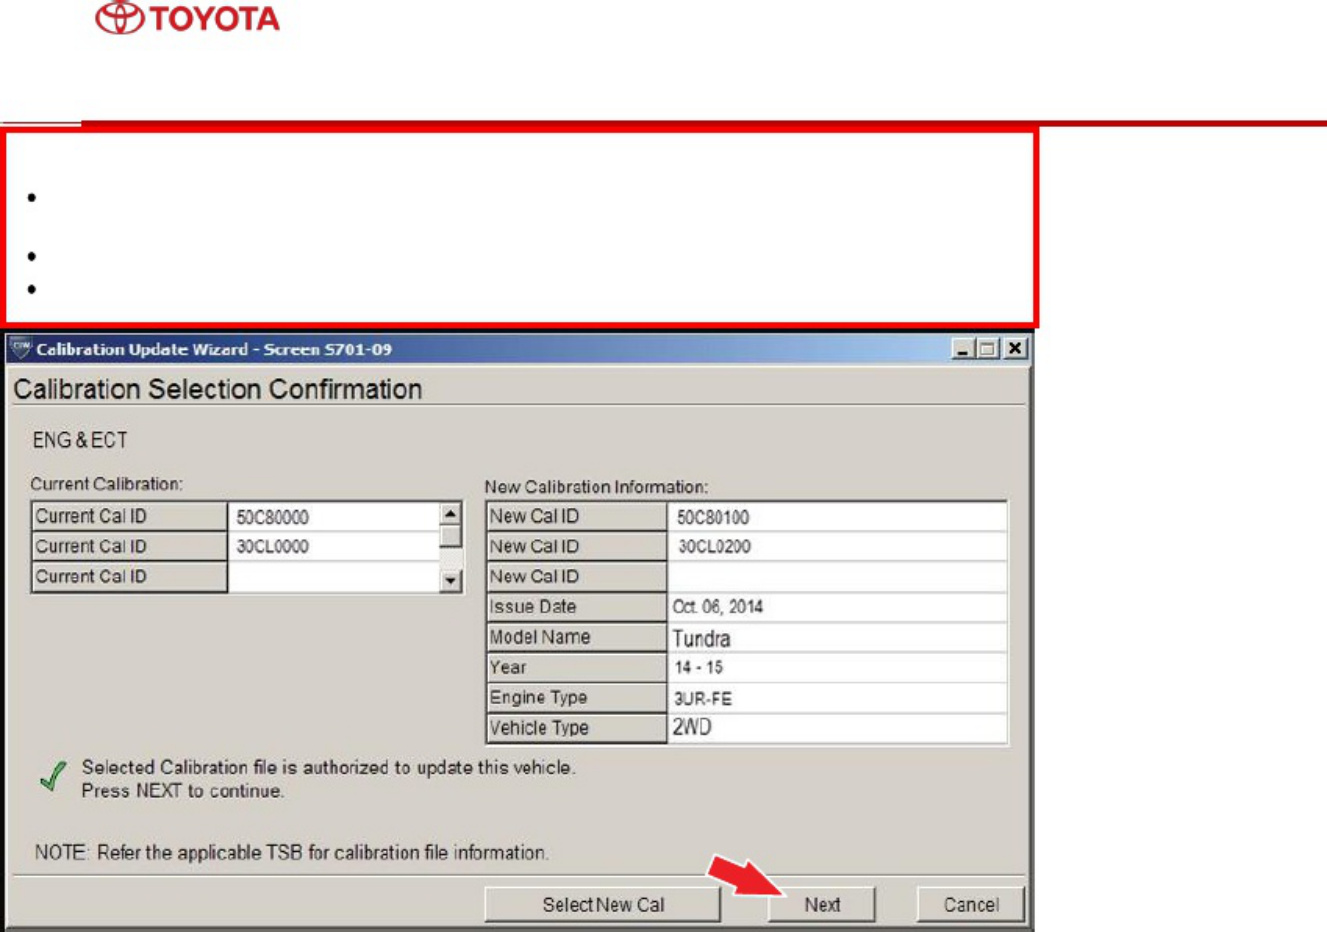Click the Year row label
Viewport: 1327px width, 932px height.
point(577,668)
